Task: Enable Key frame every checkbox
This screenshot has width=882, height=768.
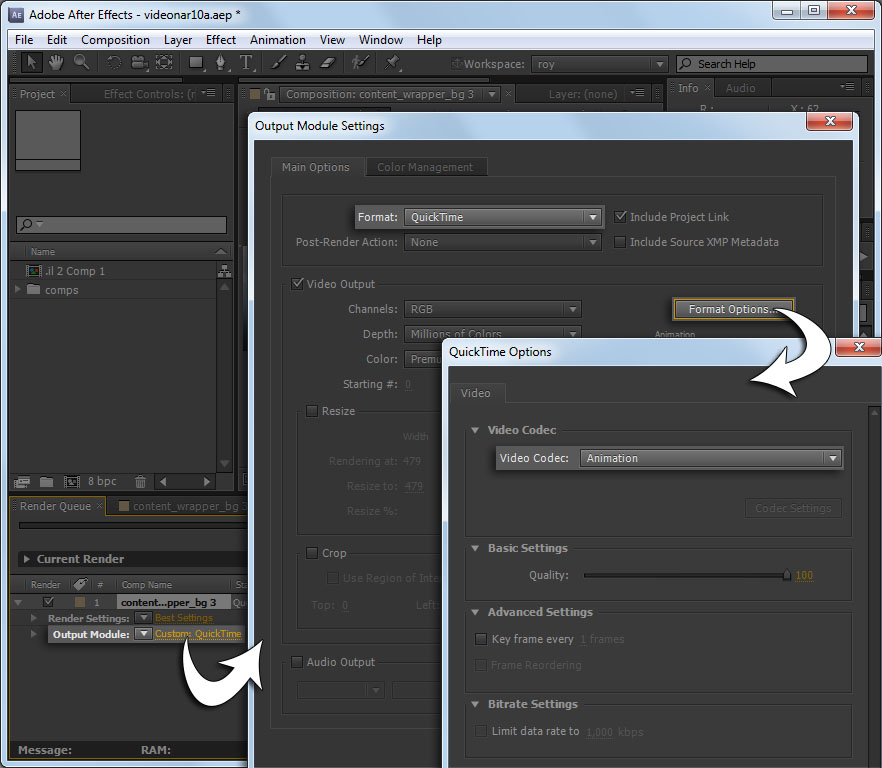Action: coord(481,639)
